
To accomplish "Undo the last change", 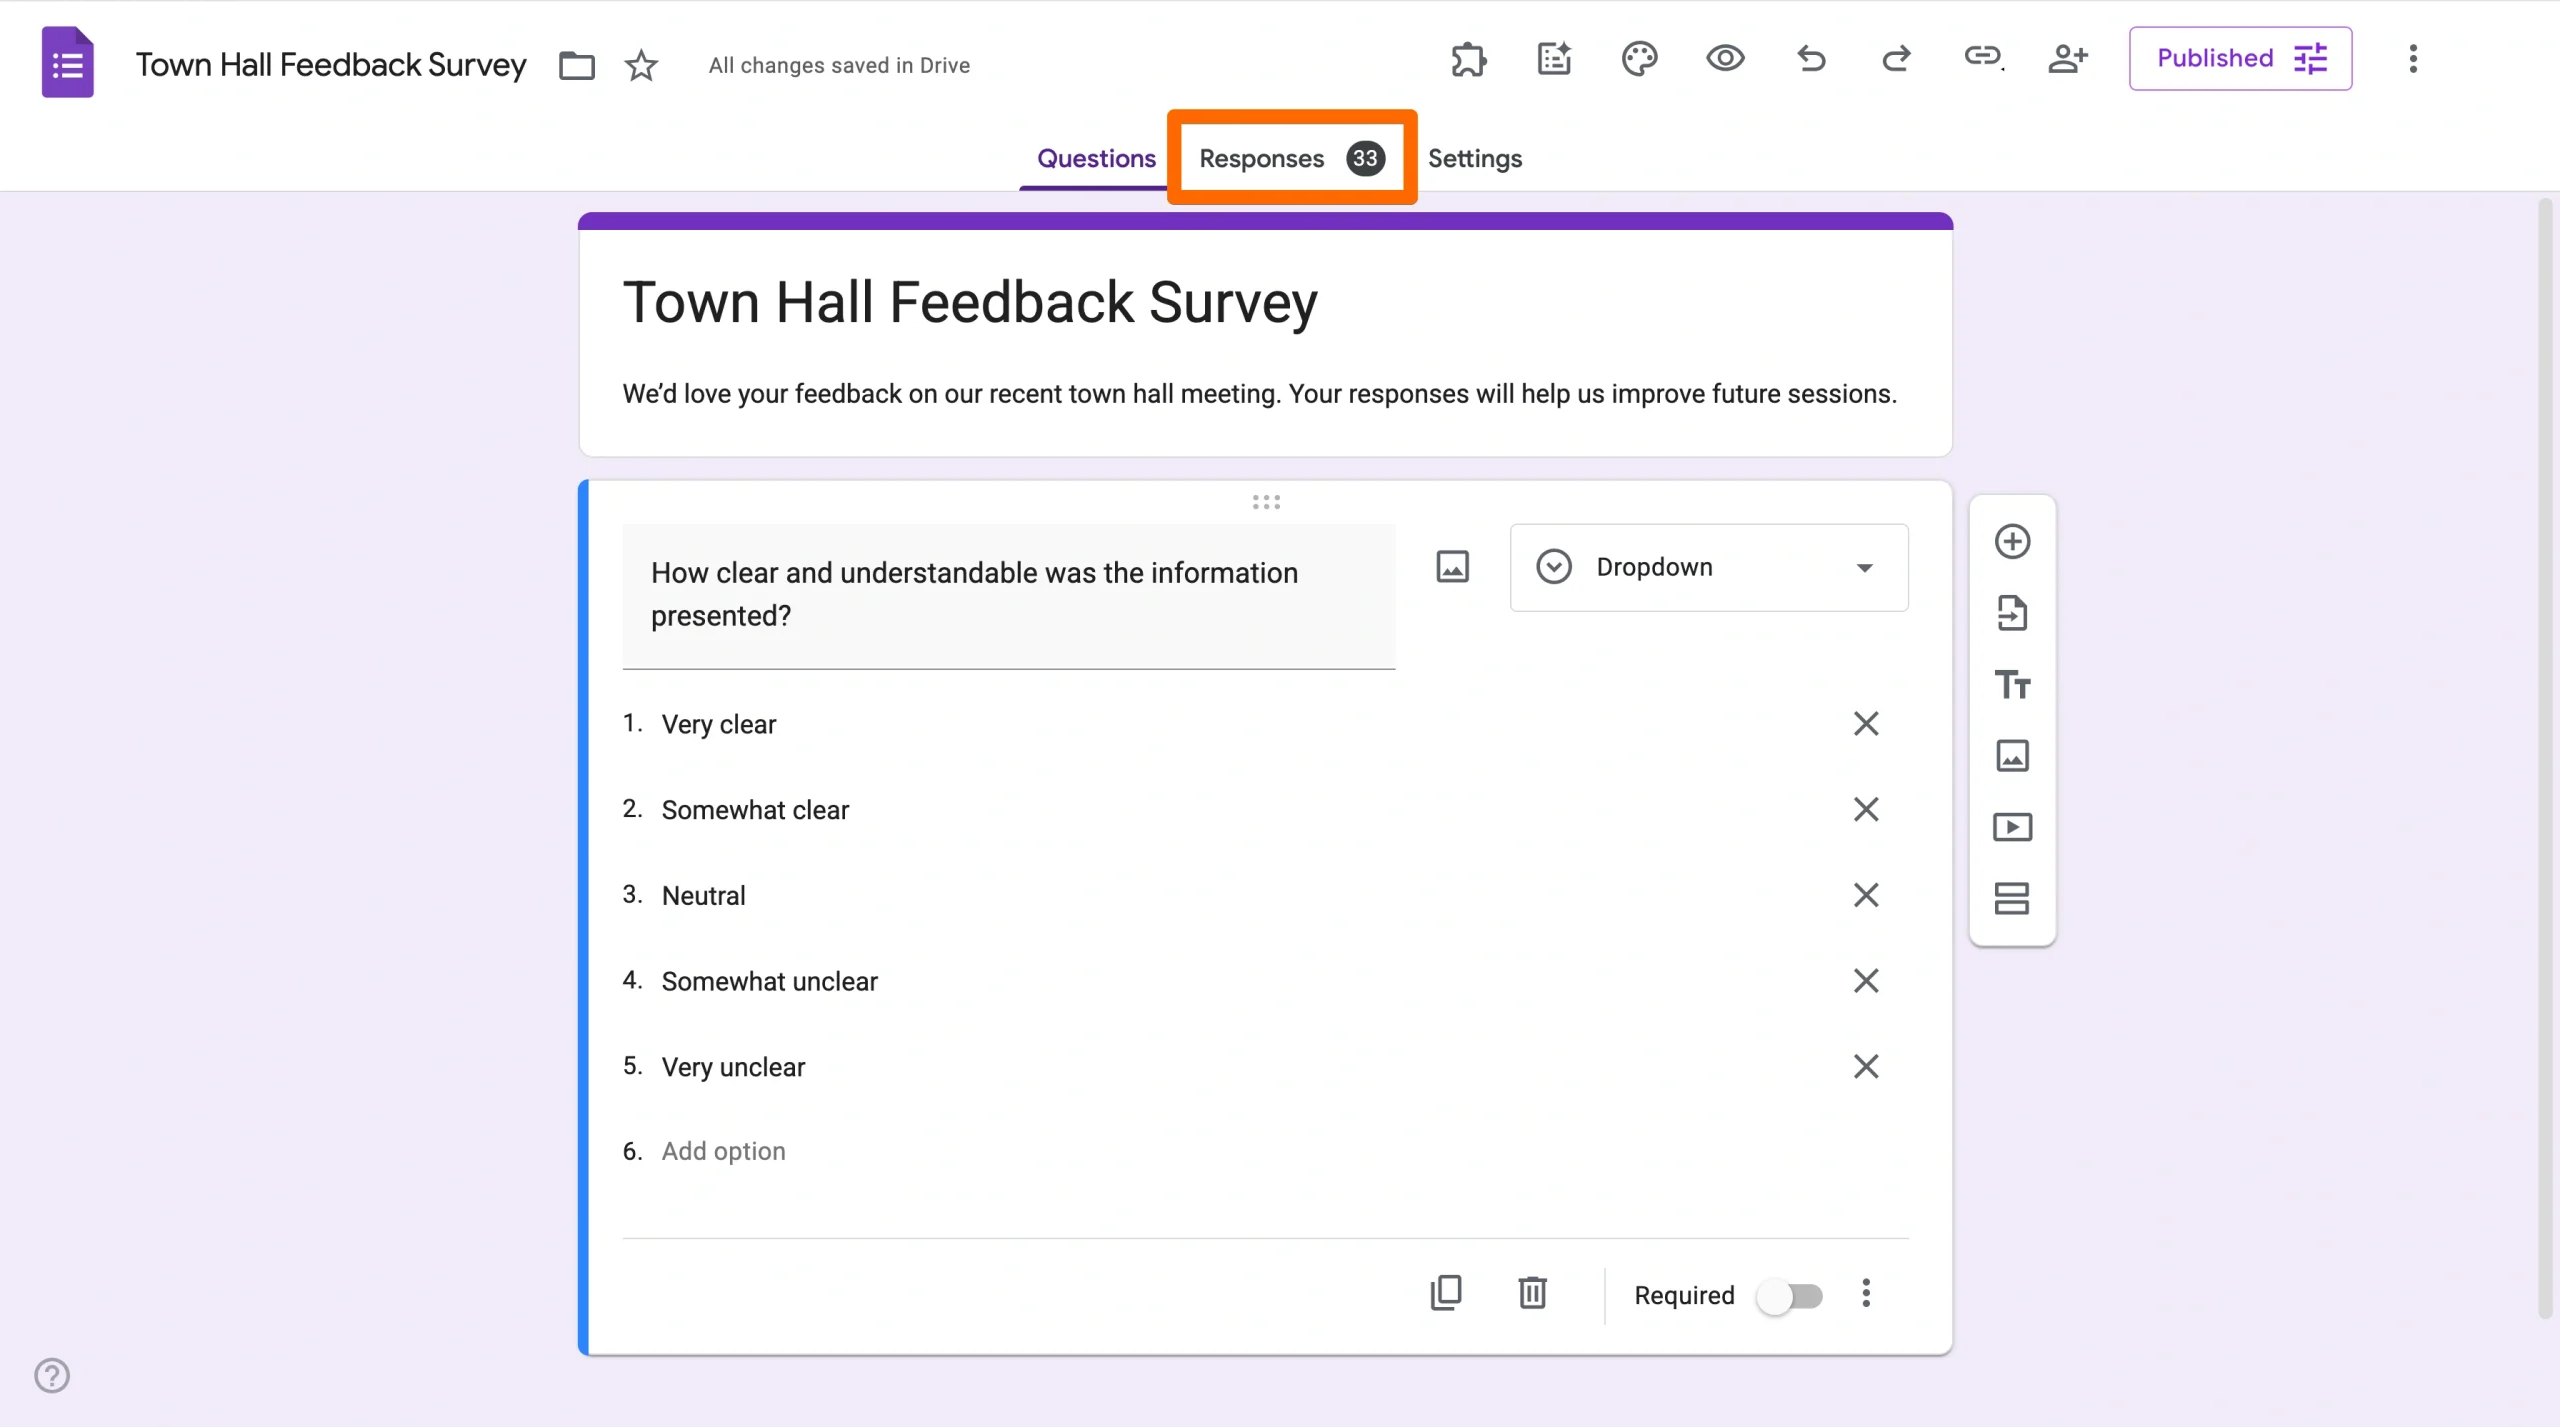I will [x=1810, y=60].
